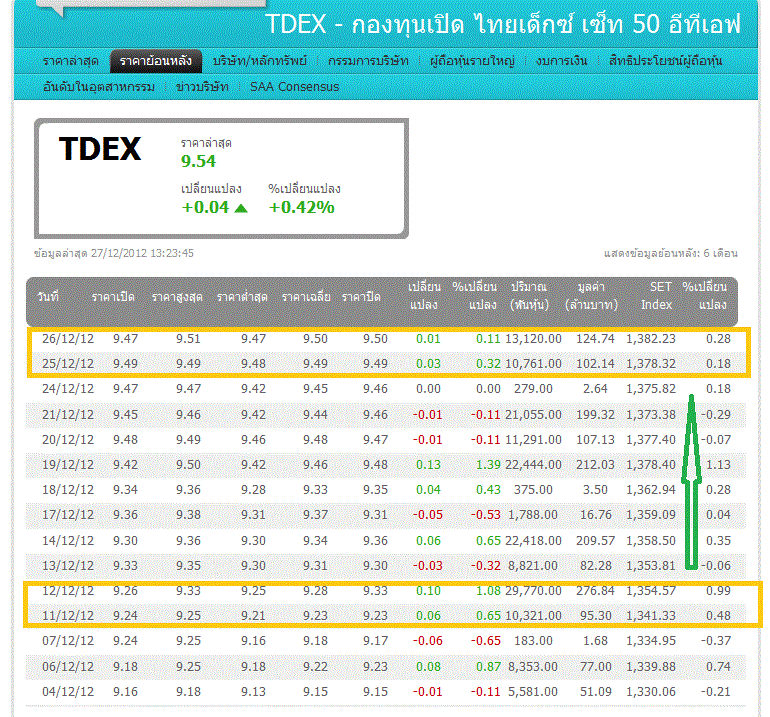Switch to บริษัท/หลักทรัพย์ tab
This screenshot has height=717, width=770.
click(260, 61)
